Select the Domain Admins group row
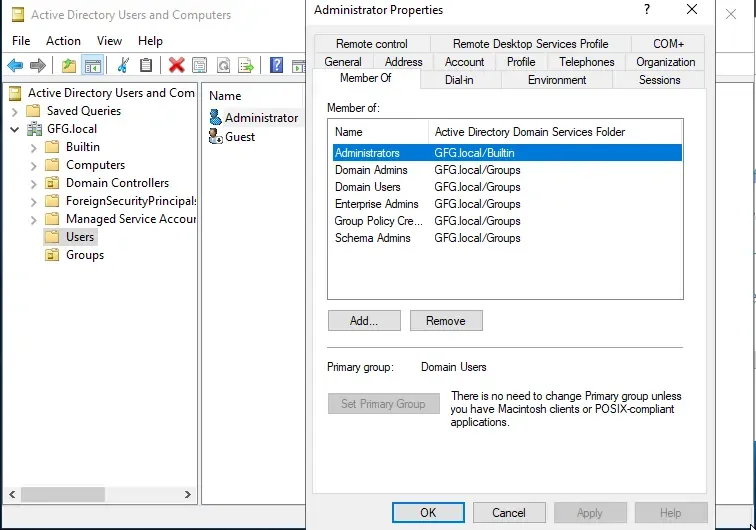 tap(507, 170)
